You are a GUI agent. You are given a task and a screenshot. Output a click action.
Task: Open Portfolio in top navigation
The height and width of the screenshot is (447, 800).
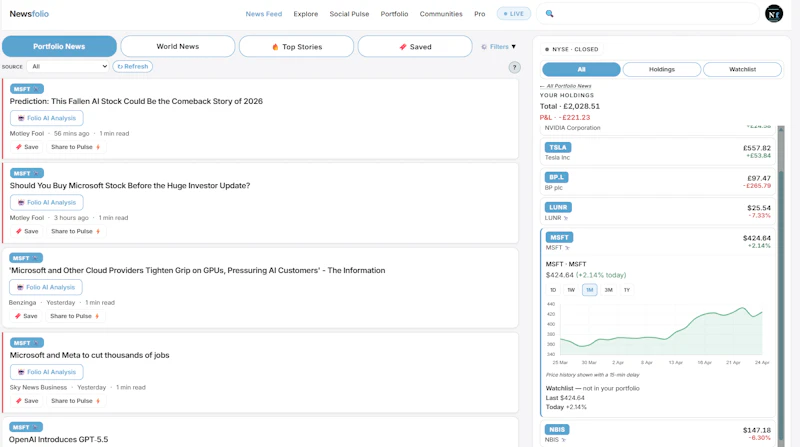coord(394,14)
